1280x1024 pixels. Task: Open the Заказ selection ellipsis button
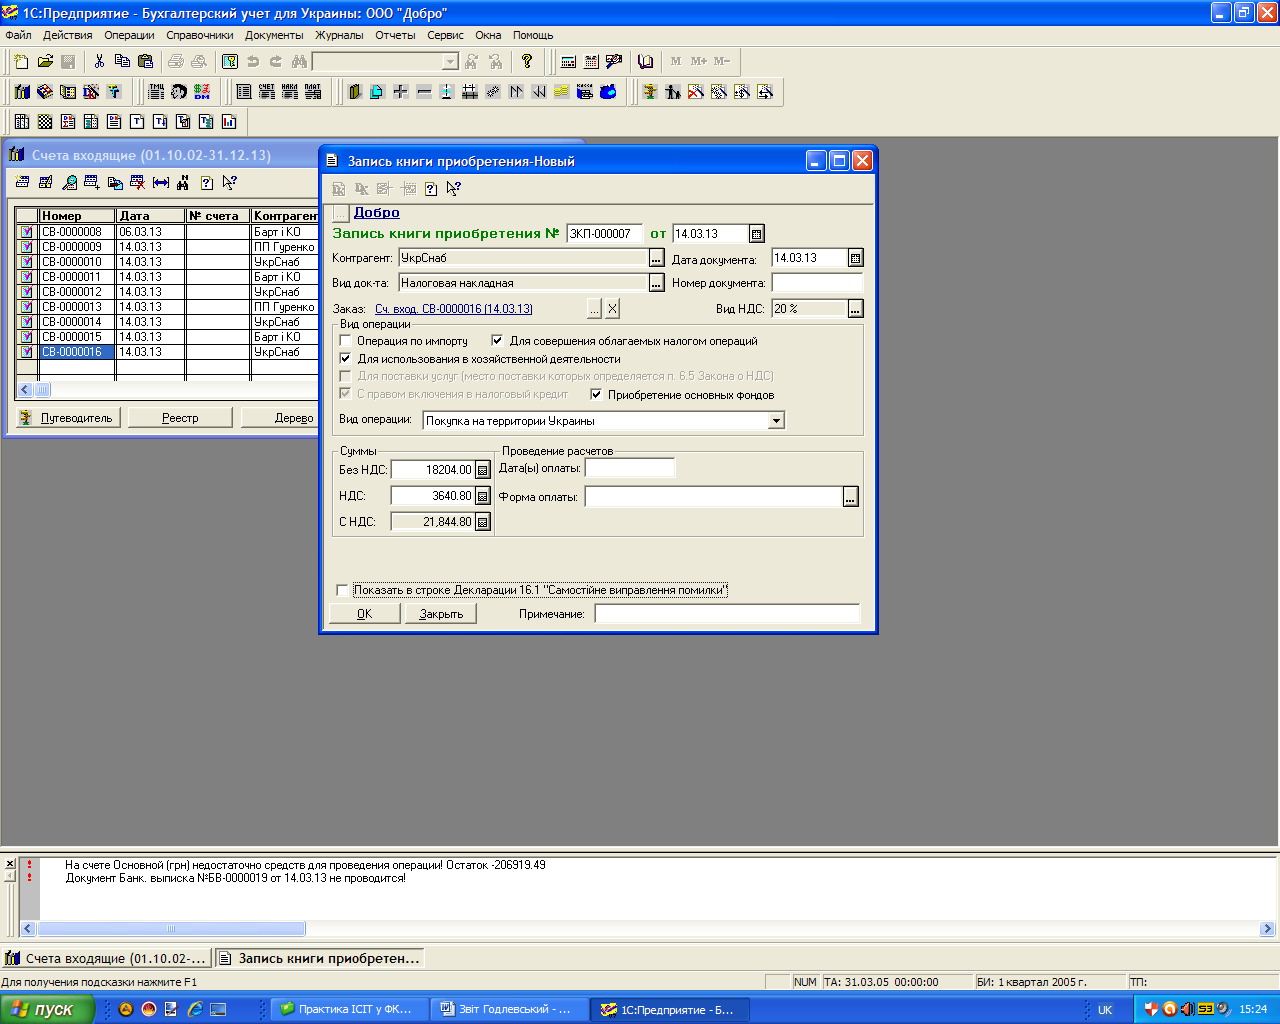click(x=594, y=309)
